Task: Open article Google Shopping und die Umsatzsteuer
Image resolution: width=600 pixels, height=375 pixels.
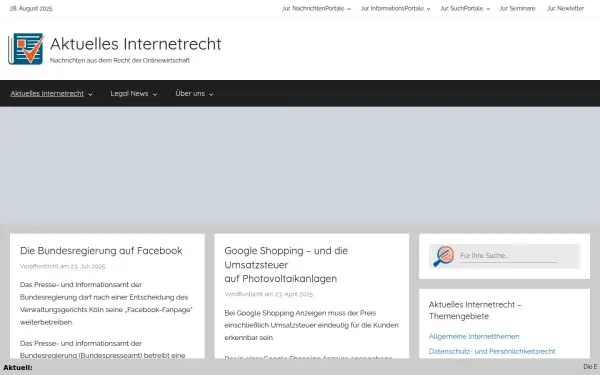Action: pos(286,264)
